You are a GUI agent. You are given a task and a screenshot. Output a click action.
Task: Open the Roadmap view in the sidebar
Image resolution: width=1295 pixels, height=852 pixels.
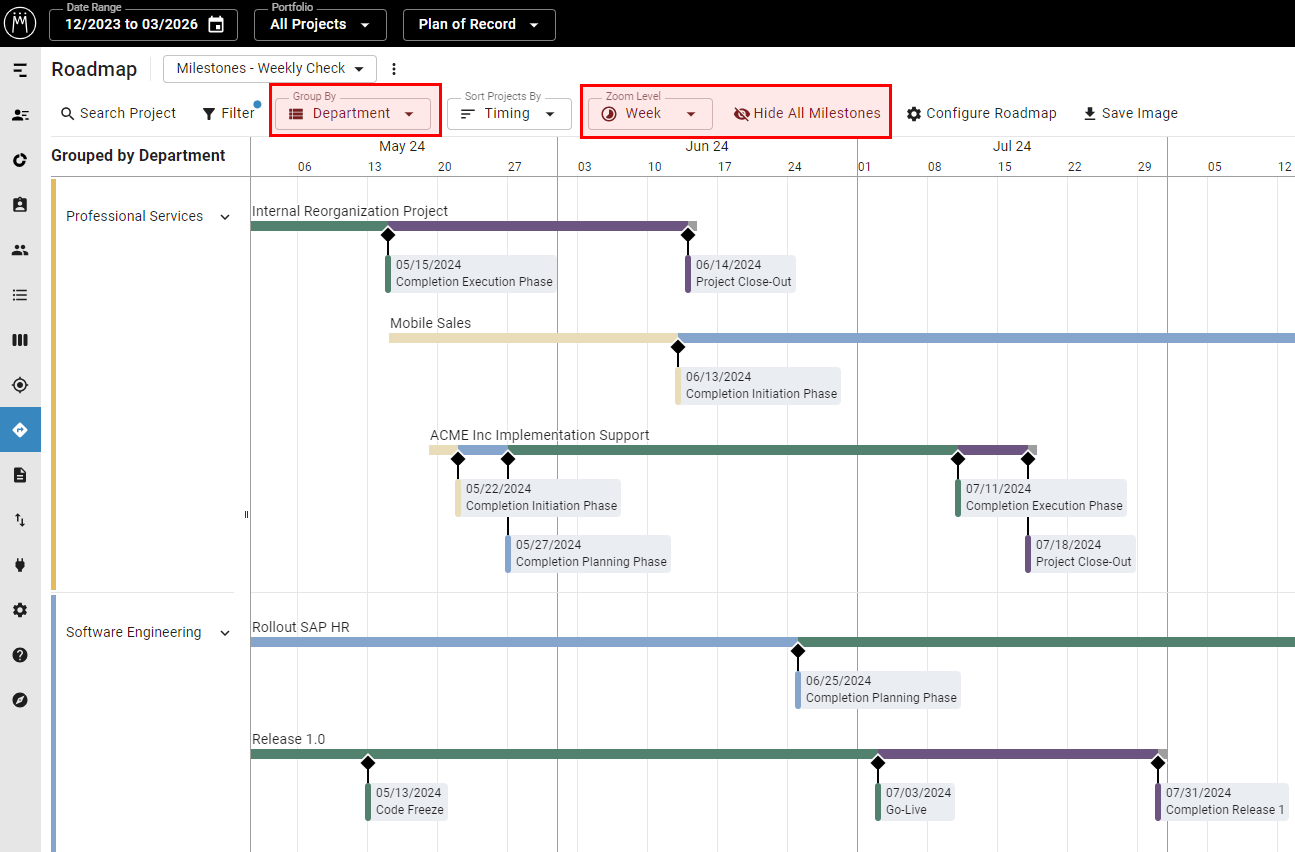[20, 429]
